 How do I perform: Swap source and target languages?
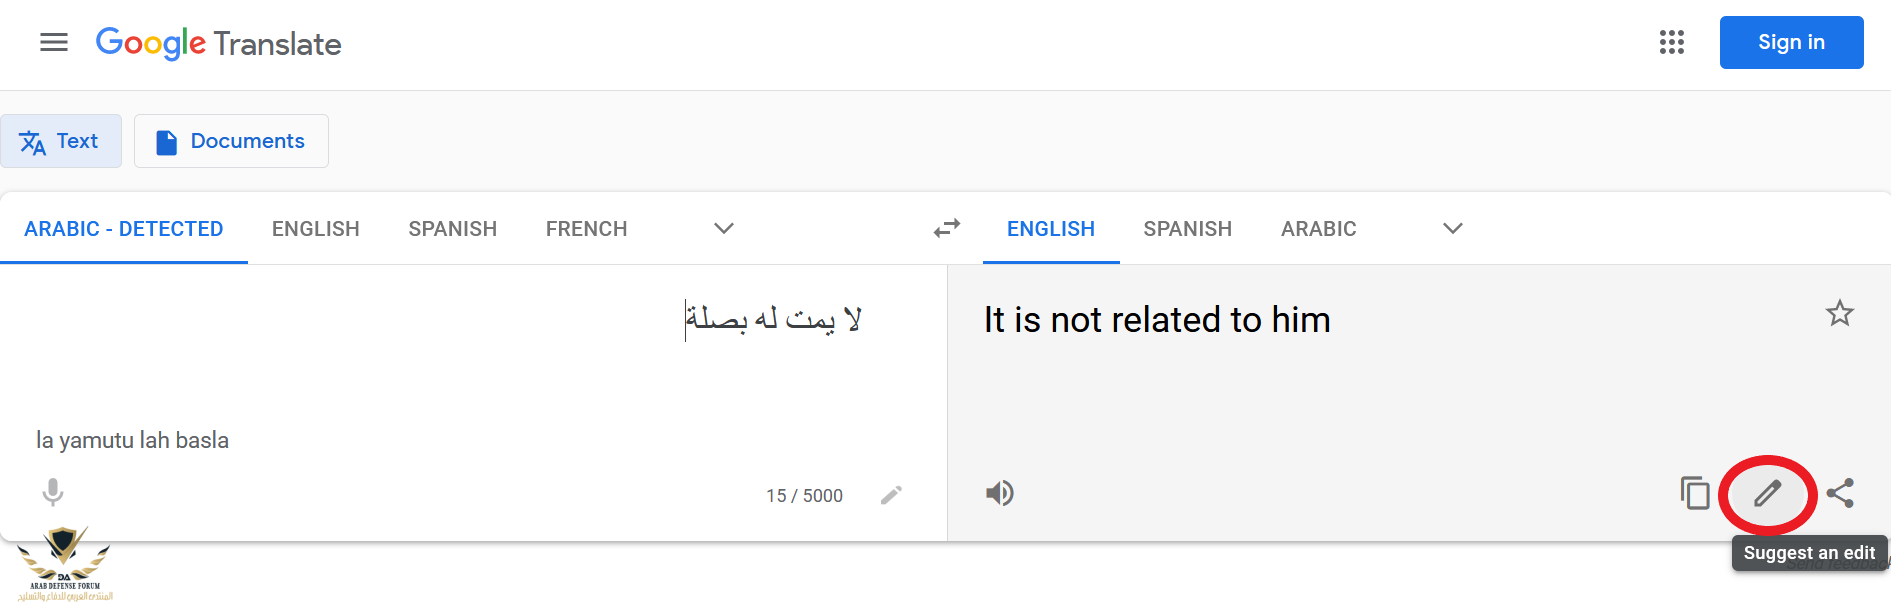[x=946, y=229]
